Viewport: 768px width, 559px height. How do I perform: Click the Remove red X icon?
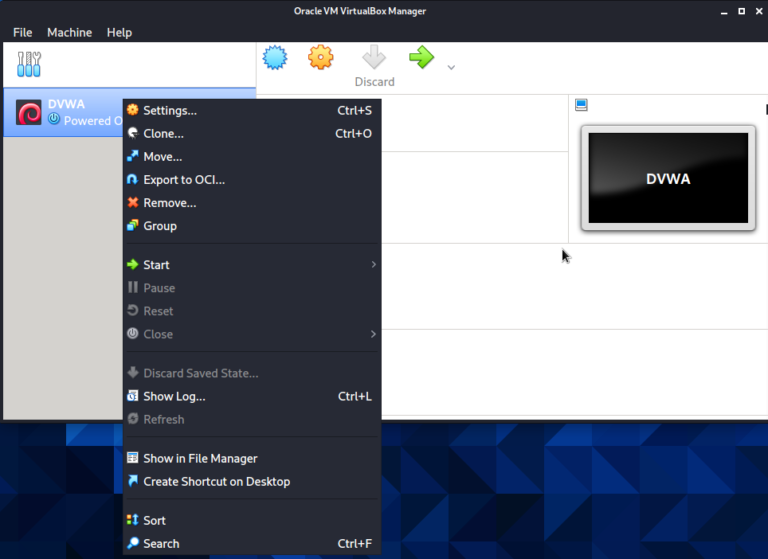(133, 203)
